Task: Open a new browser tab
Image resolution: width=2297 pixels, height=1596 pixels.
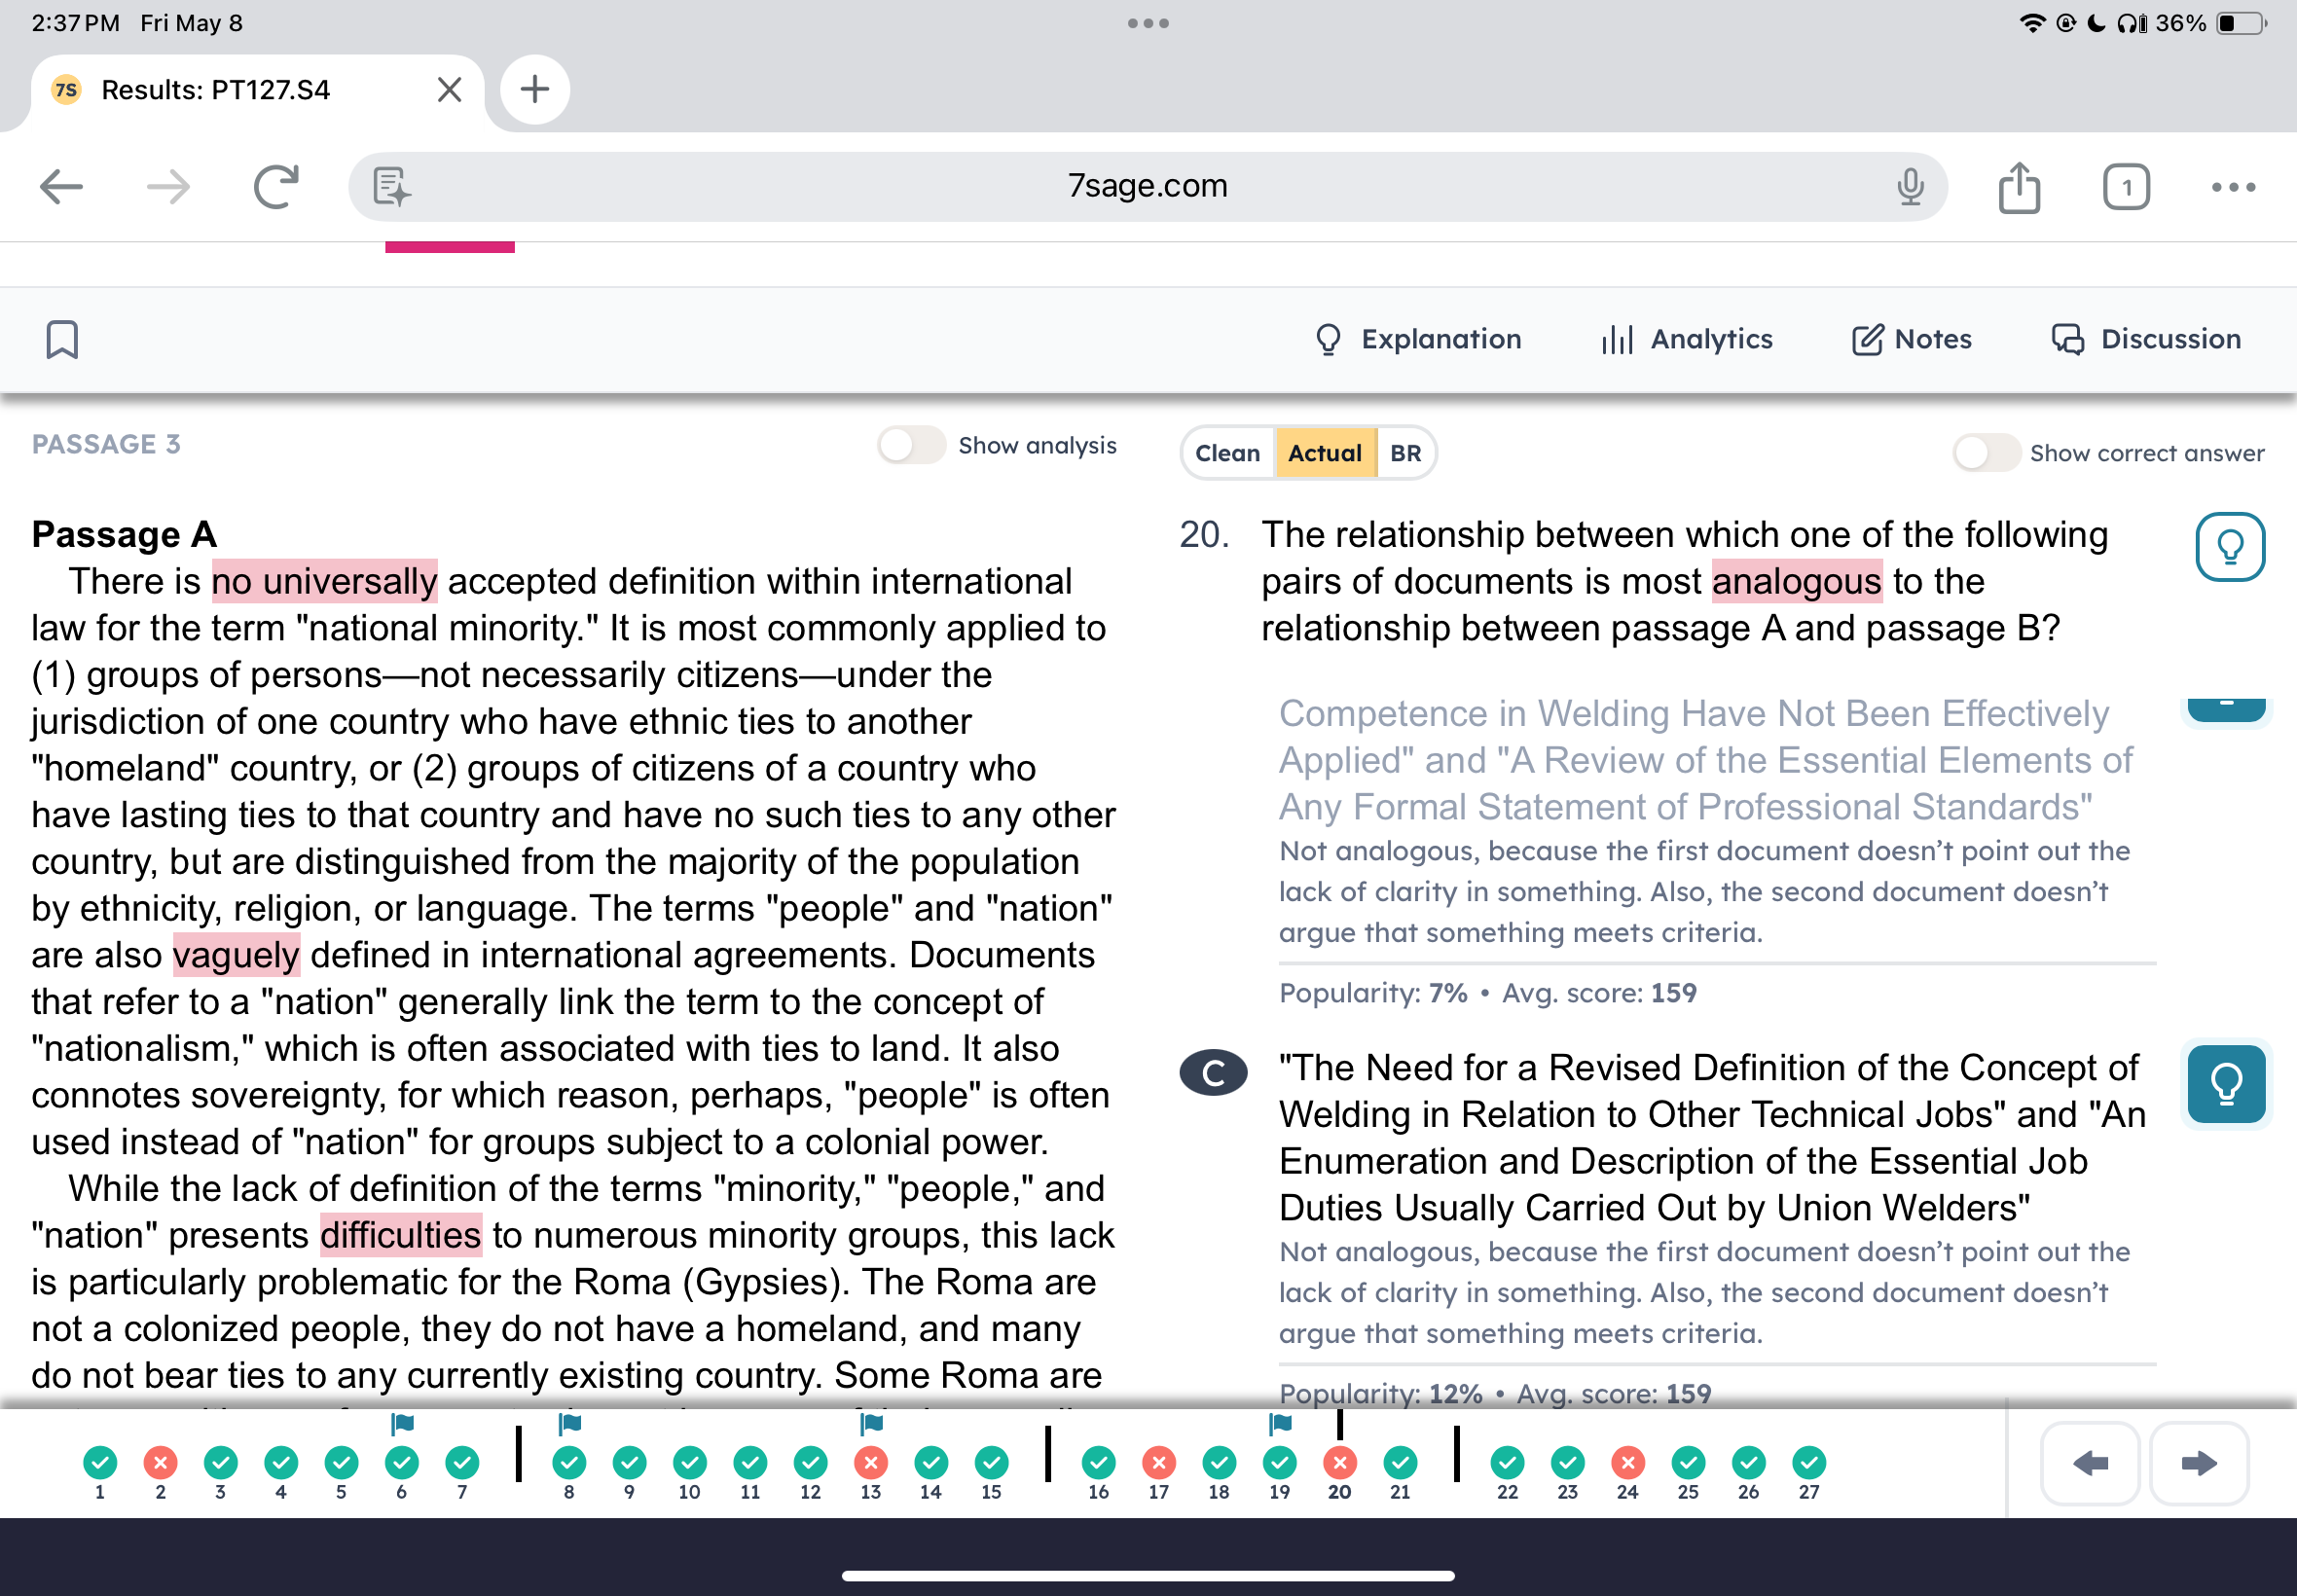Action: 535,90
